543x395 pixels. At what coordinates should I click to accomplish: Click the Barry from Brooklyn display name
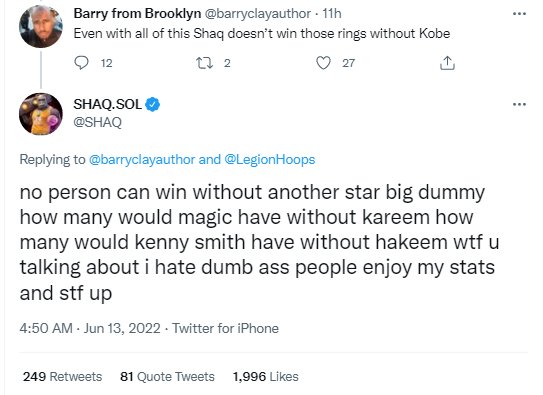(137, 14)
